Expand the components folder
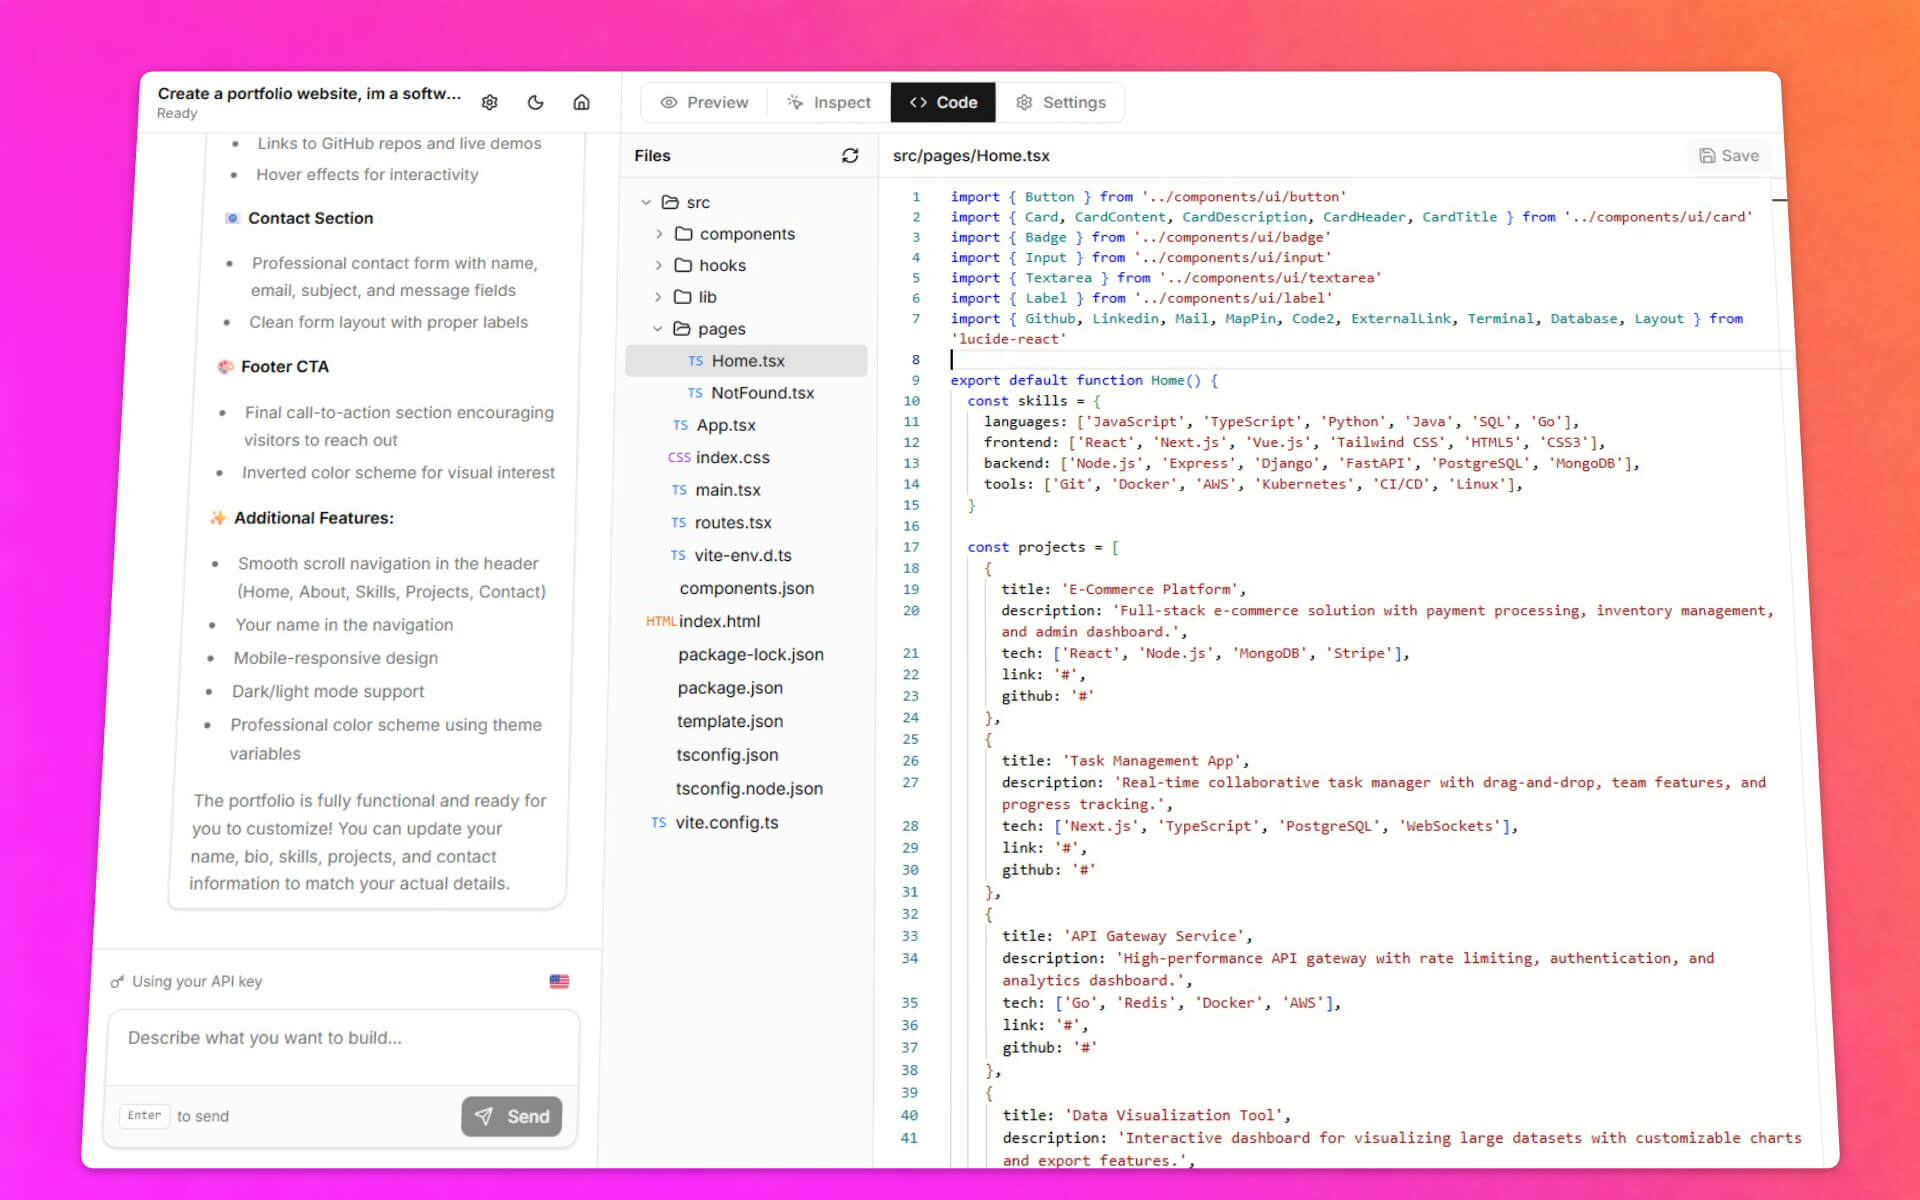This screenshot has width=1920, height=1200. click(x=660, y=233)
